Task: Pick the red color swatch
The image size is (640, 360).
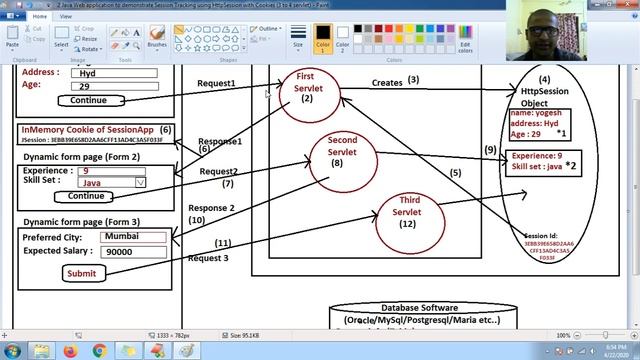Action: pyautogui.click(x=389, y=29)
